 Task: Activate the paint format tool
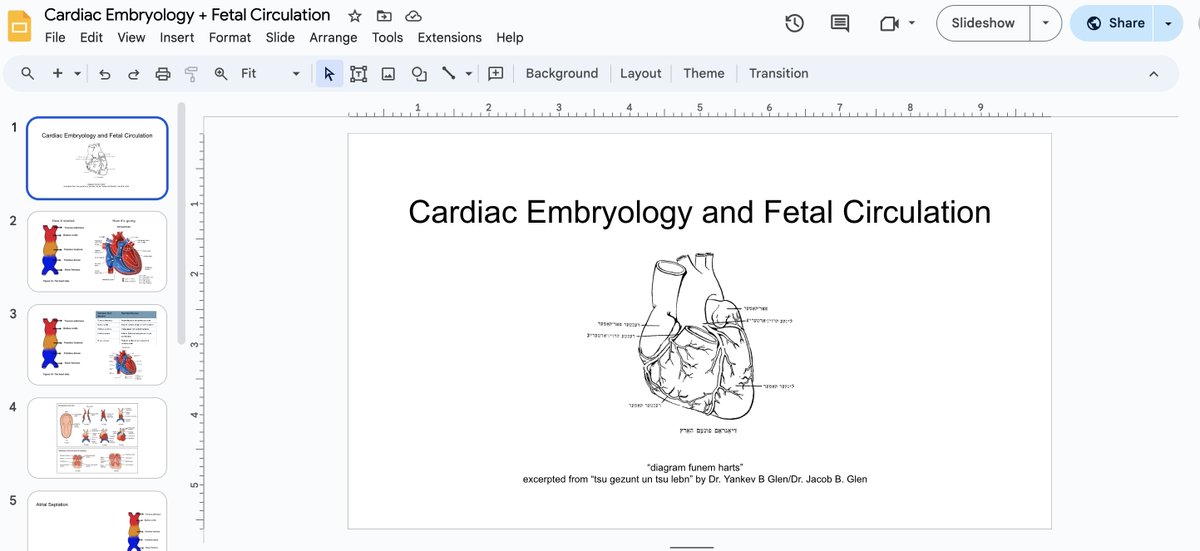pos(191,73)
